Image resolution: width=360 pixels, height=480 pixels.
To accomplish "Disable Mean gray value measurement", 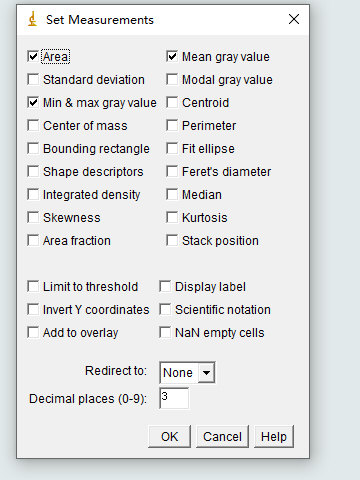I will pos(172,56).
